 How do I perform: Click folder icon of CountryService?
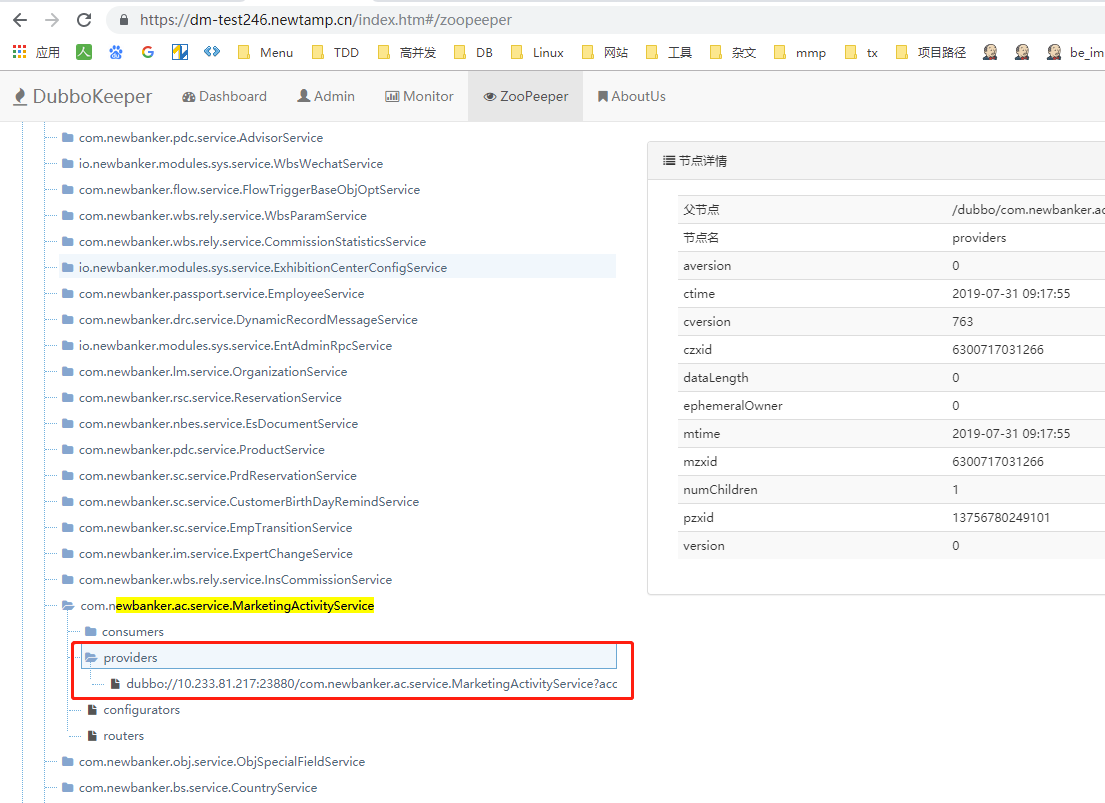[x=68, y=787]
